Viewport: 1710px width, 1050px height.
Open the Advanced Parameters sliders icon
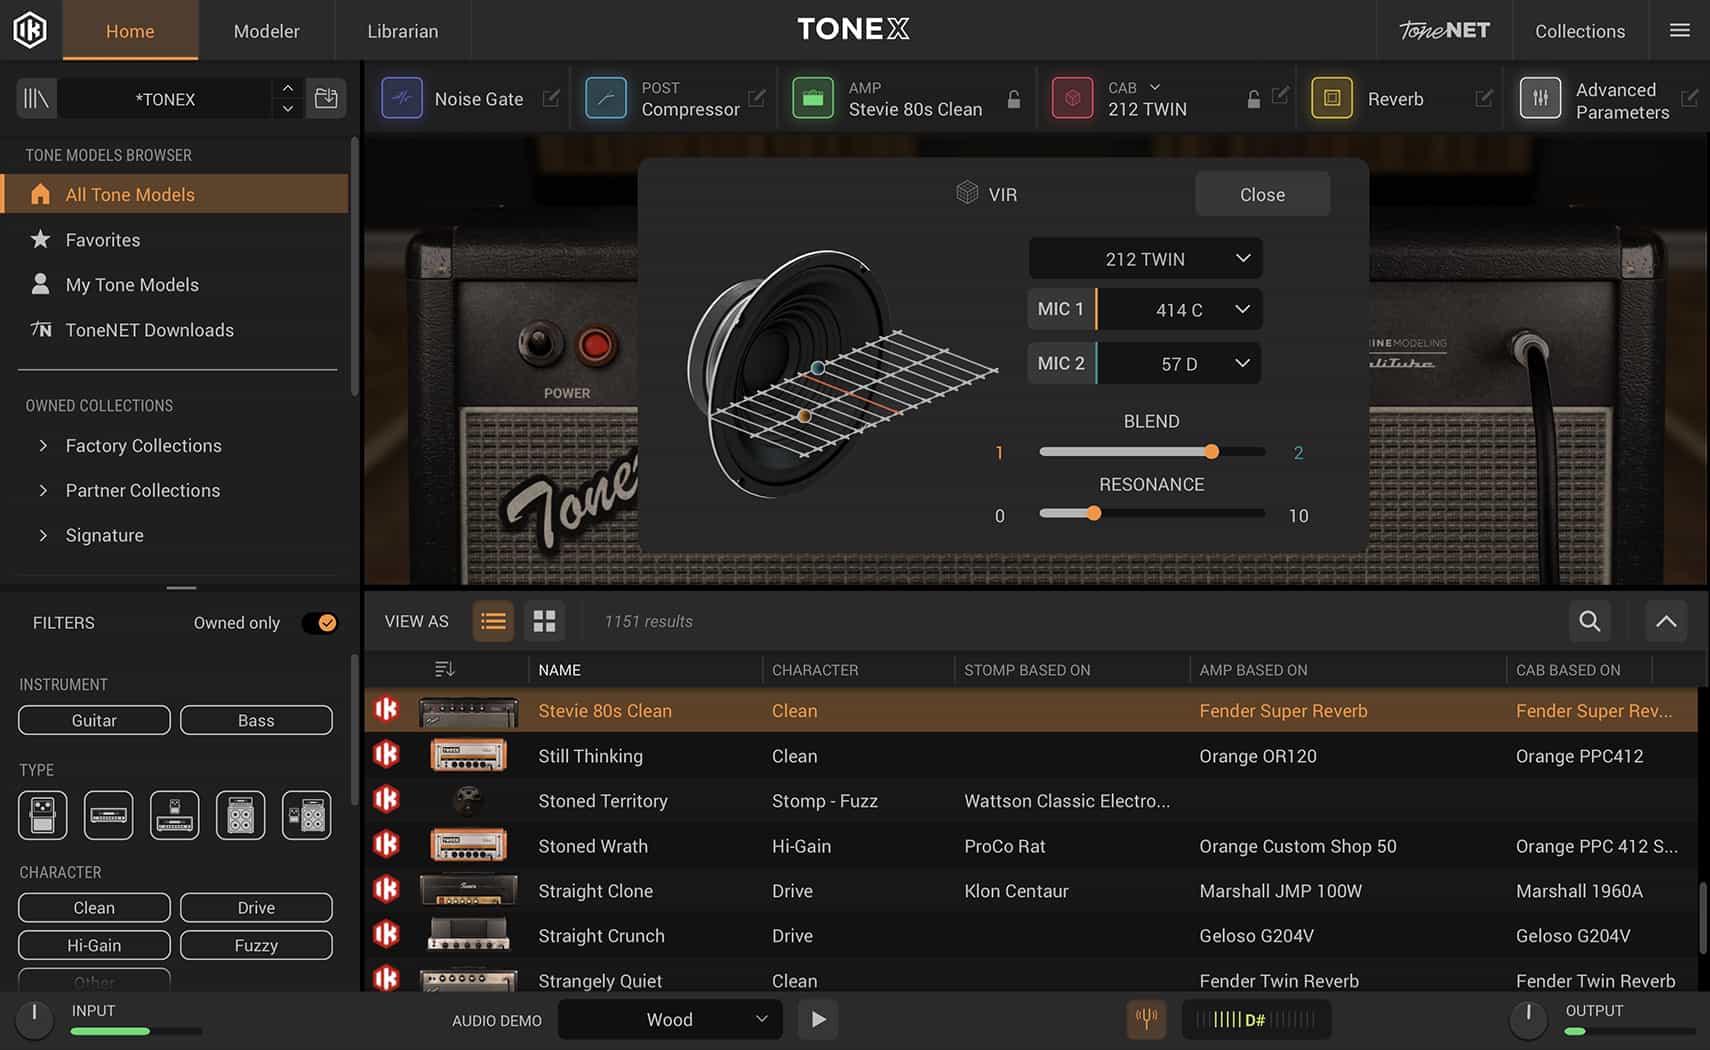coord(1540,98)
